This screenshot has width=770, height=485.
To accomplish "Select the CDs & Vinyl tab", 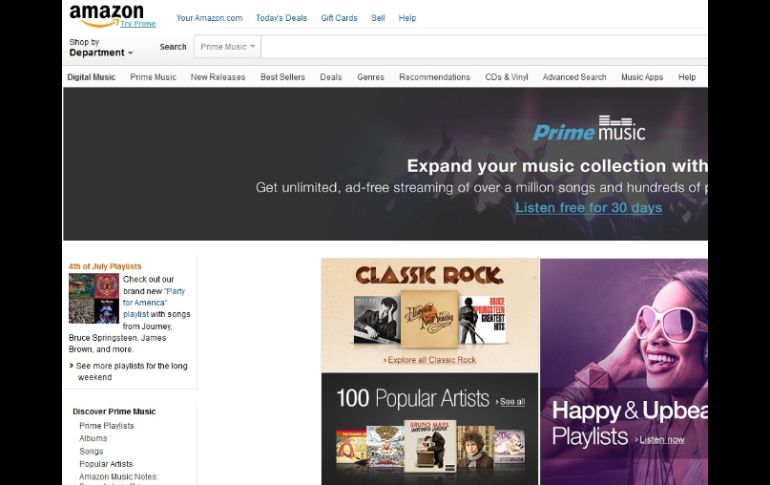I will 506,77.
